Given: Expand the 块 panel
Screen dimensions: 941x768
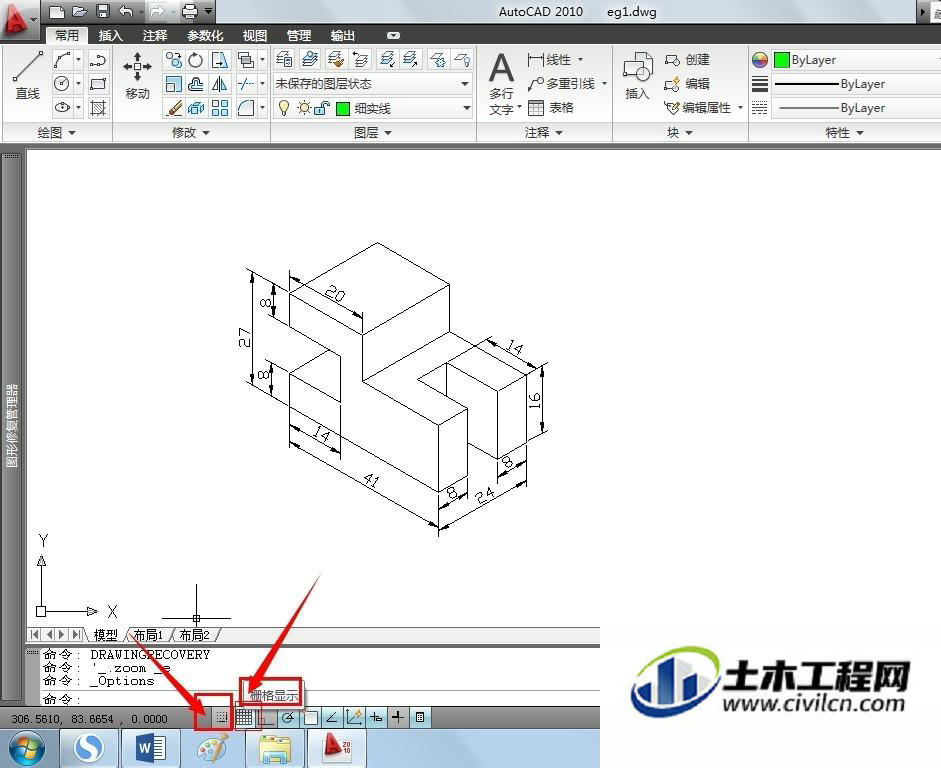Looking at the screenshot, I should pyautogui.click(x=679, y=133).
